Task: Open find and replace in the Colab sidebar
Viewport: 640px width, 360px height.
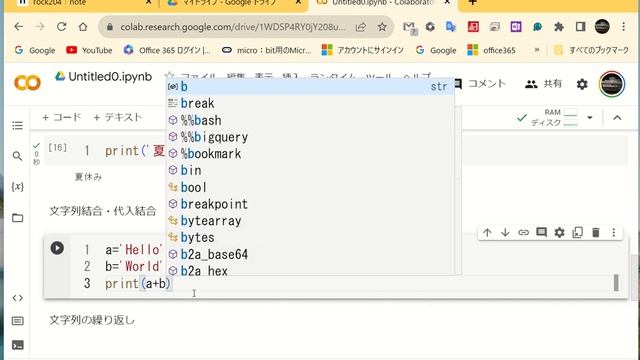Action: point(18,156)
